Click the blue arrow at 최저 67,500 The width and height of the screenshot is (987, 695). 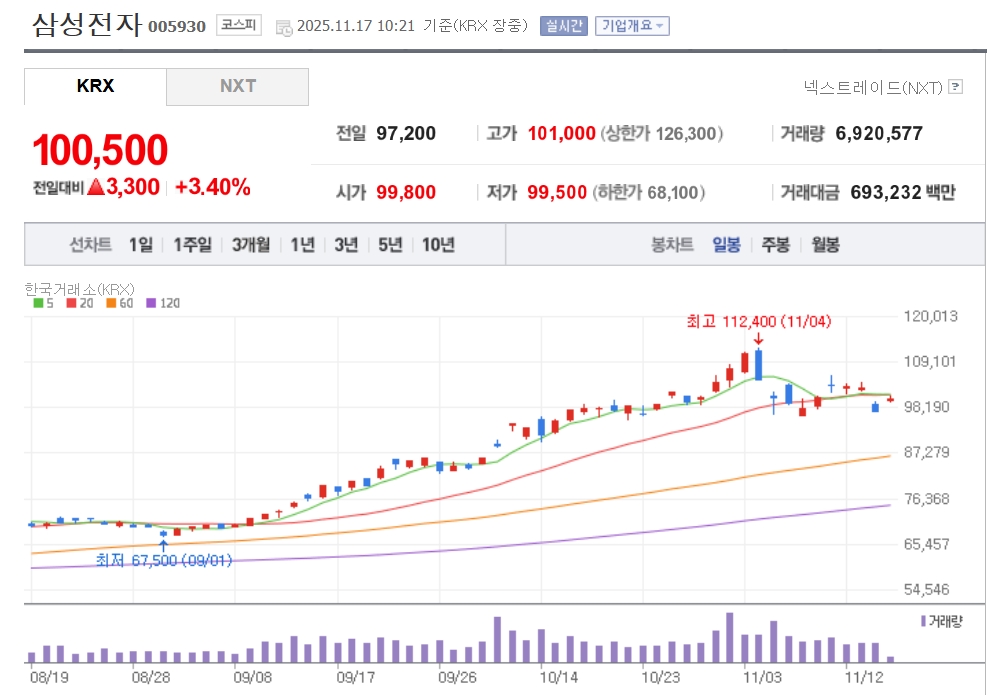click(163, 546)
